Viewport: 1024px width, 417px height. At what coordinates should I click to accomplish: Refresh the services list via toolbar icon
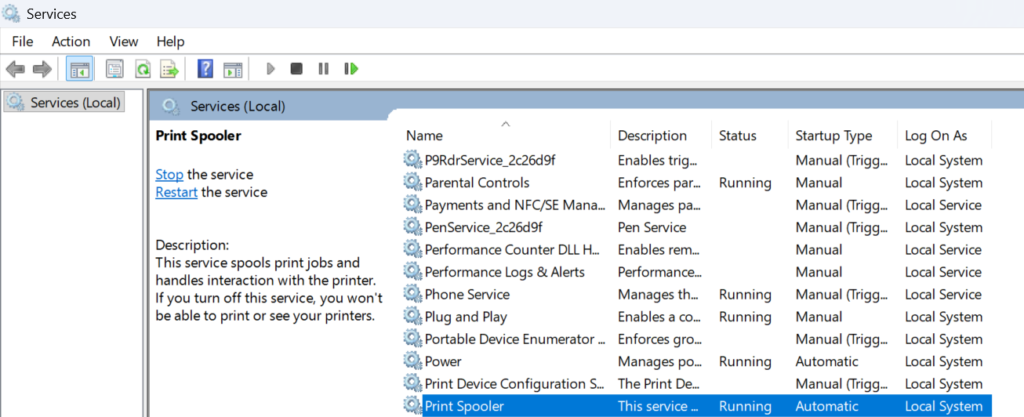(x=142, y=69)
